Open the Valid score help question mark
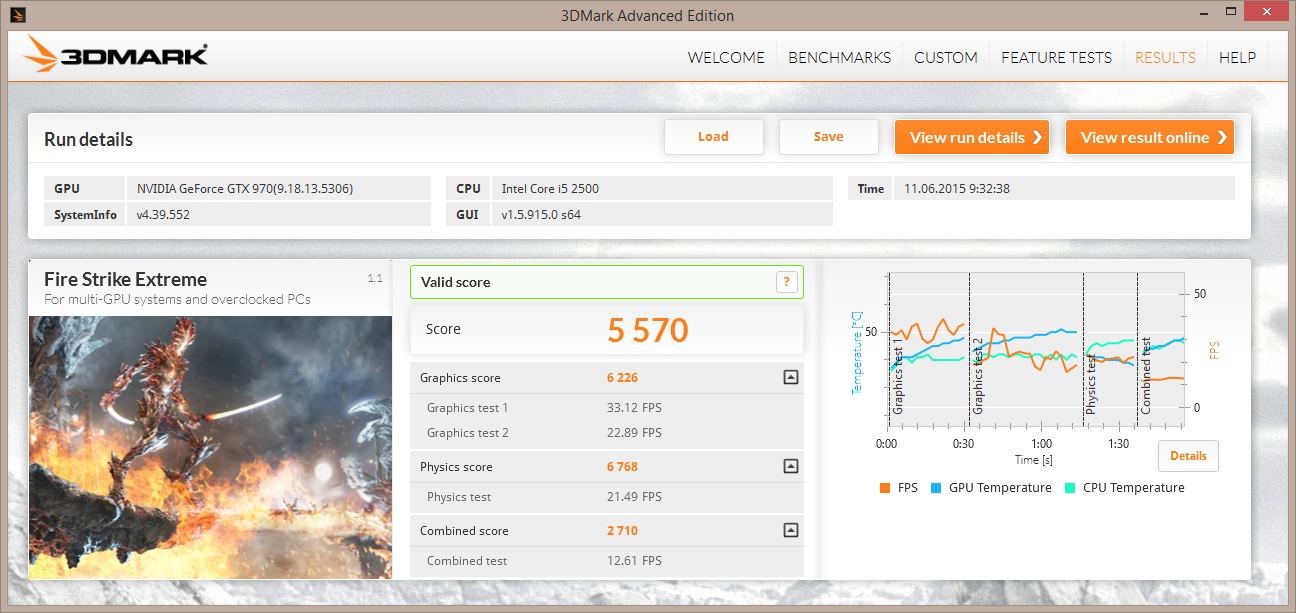Screen dimensions: 1296x613 [x=787, y=282]
